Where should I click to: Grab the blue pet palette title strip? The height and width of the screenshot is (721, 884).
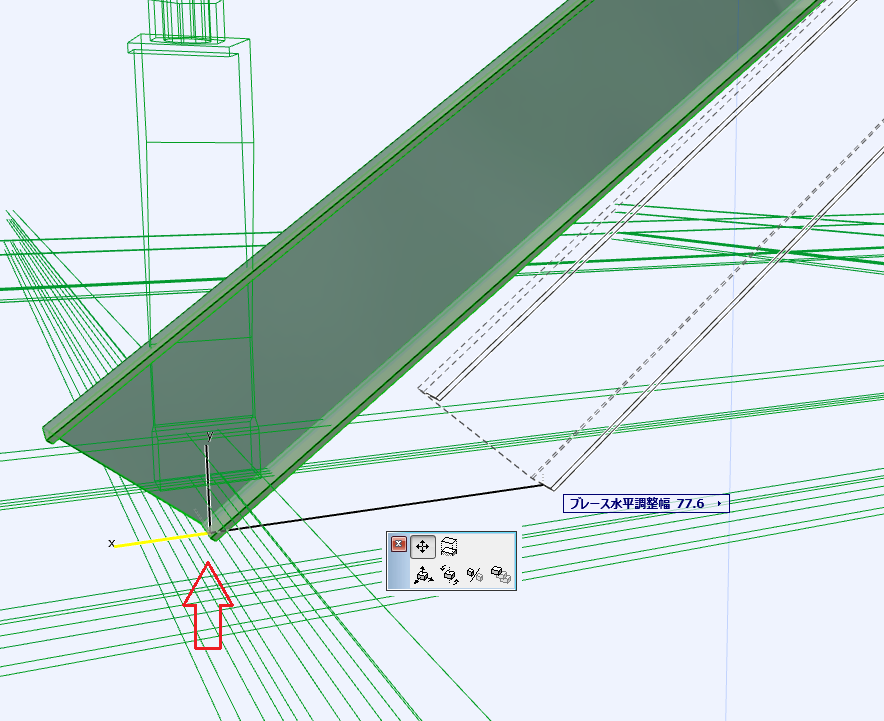396,575
